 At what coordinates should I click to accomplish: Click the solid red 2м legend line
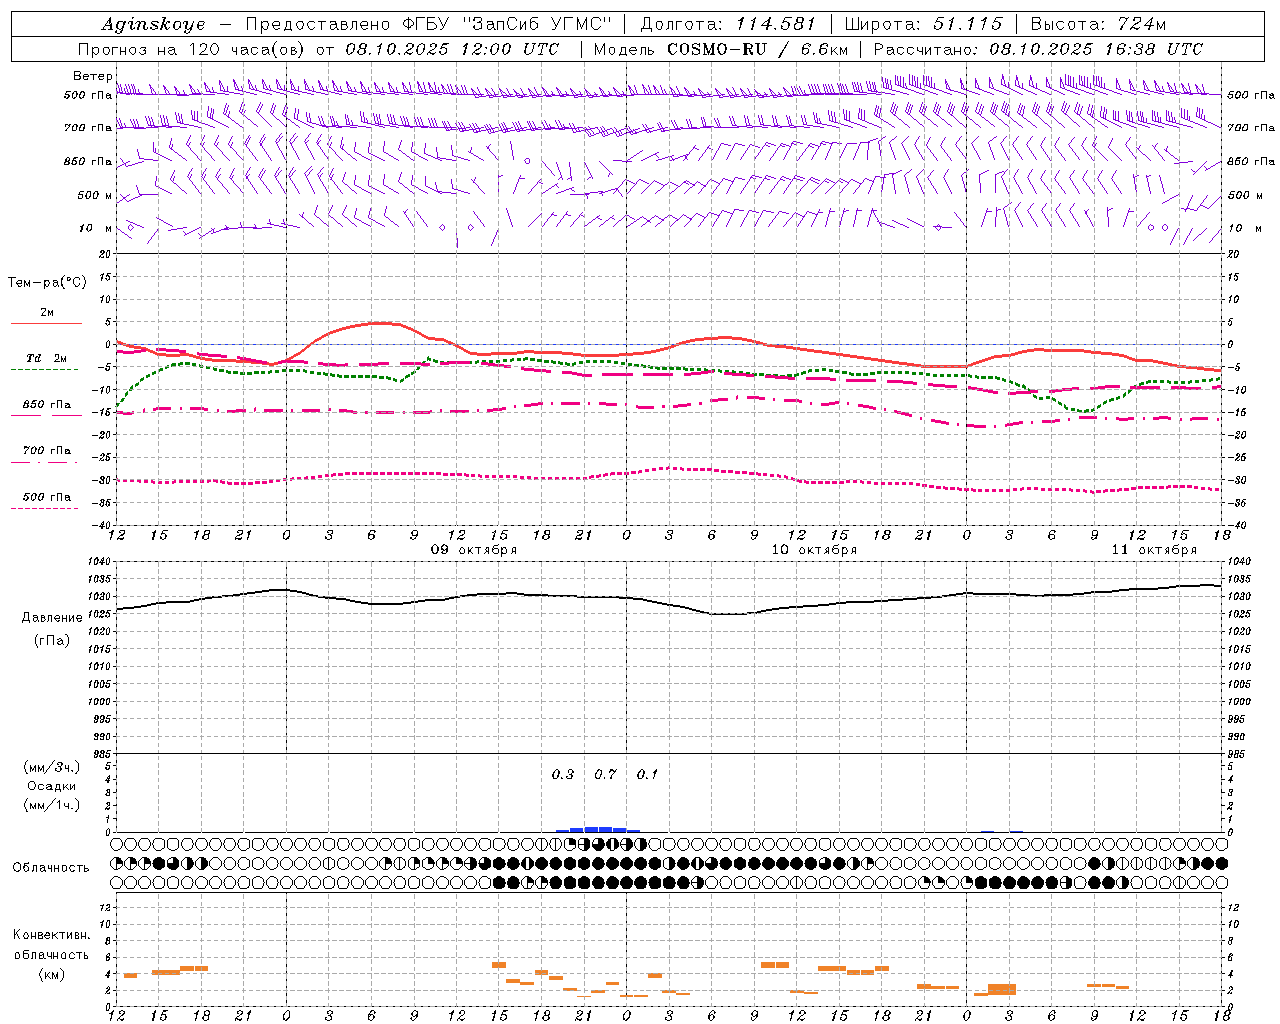(46, 324)
